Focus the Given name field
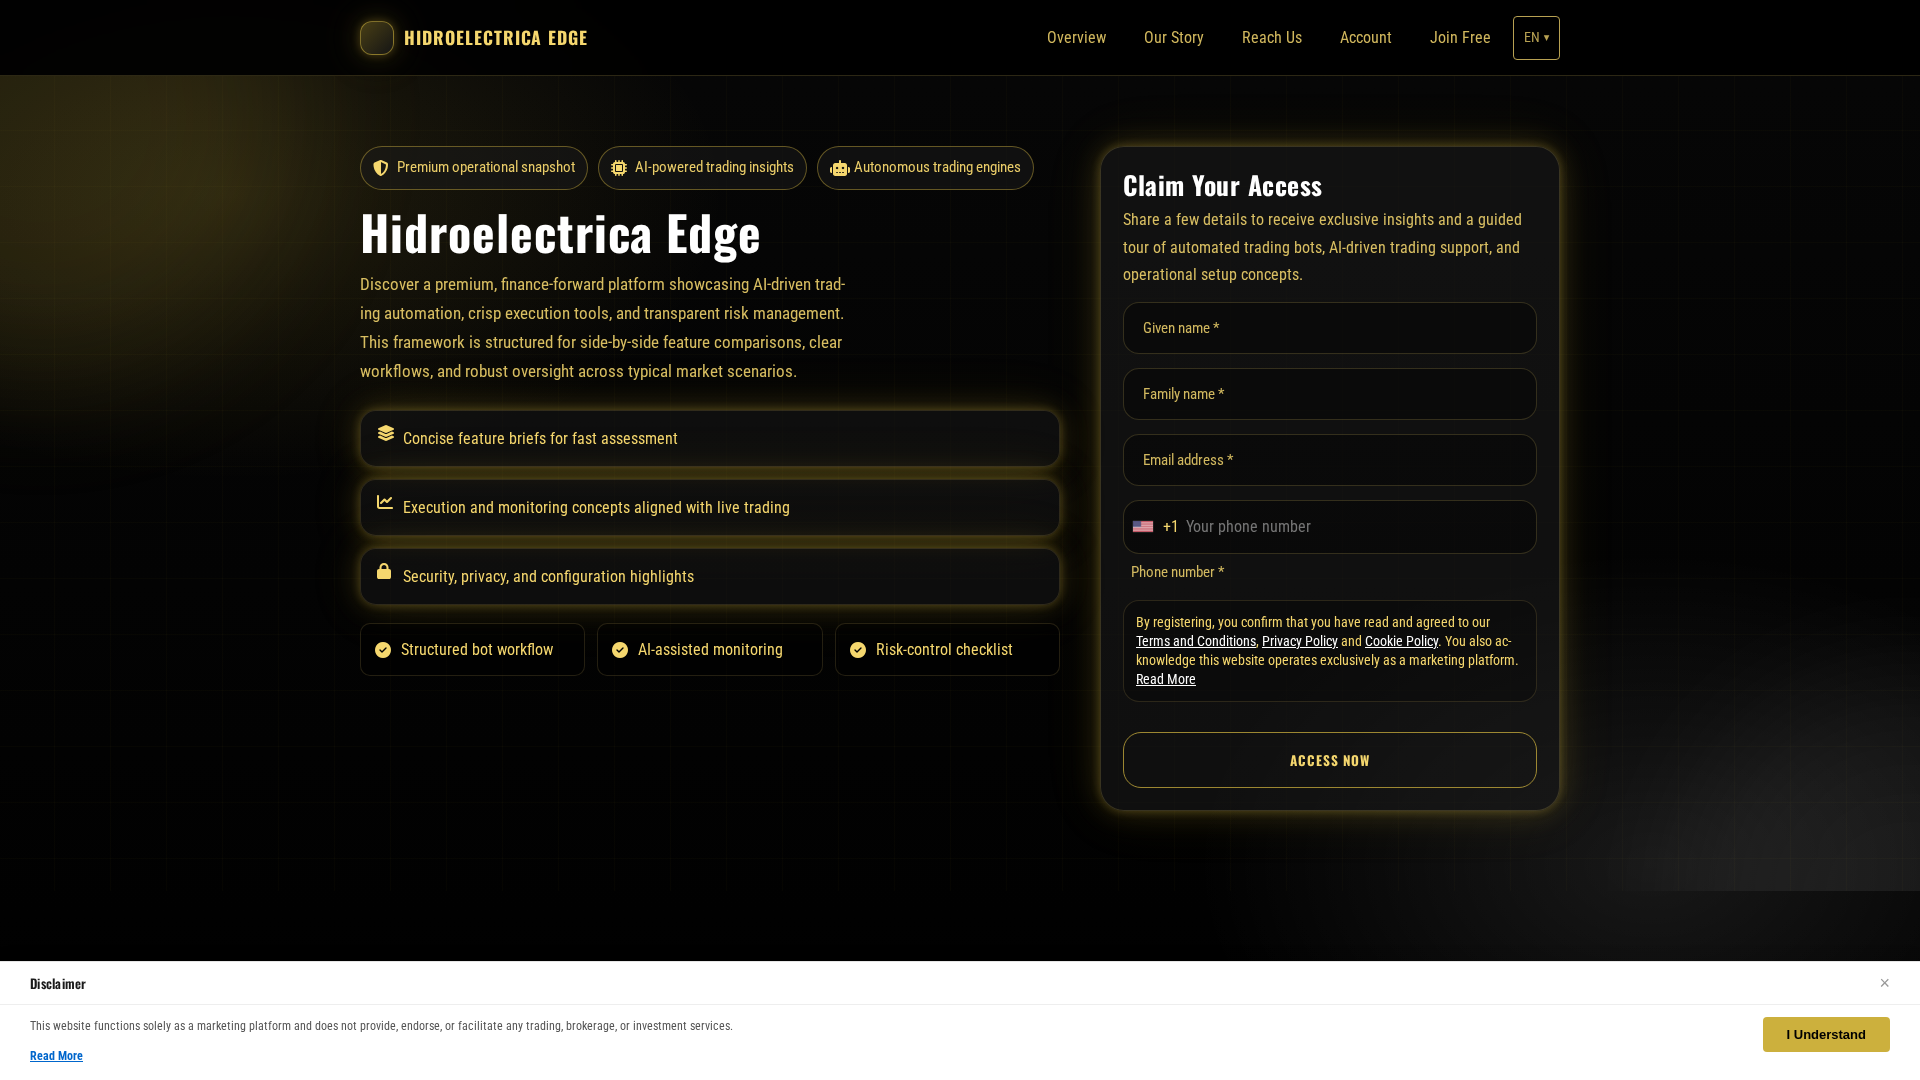This screenshot has height=1080, width=1920. point(1330,328)
